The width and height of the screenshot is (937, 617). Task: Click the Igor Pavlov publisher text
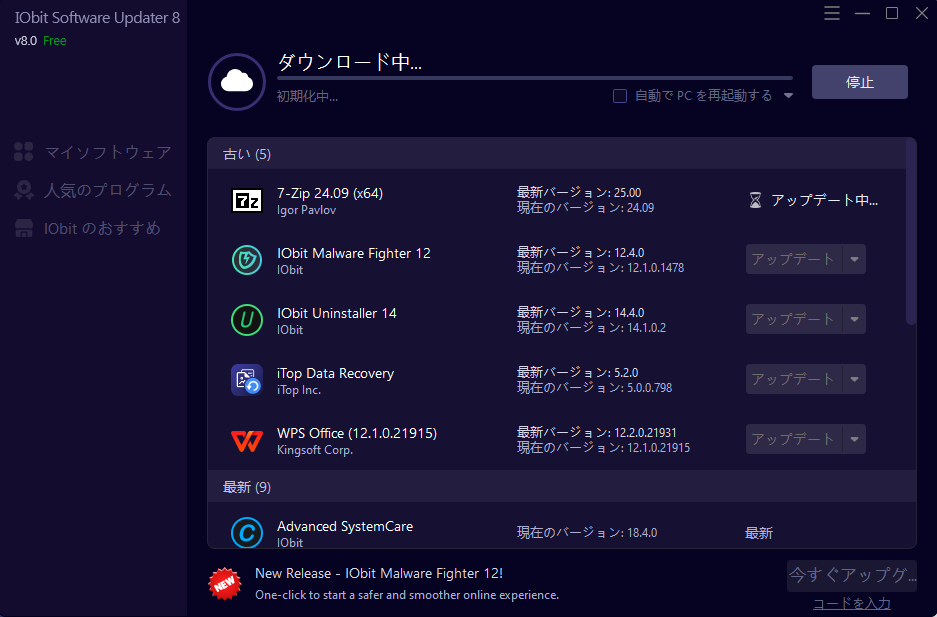pos(307,210)
